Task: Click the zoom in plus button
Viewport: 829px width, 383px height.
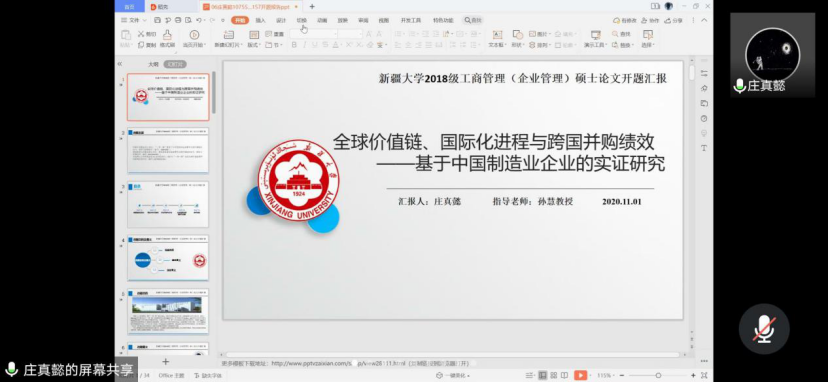Action: [693, 375]
